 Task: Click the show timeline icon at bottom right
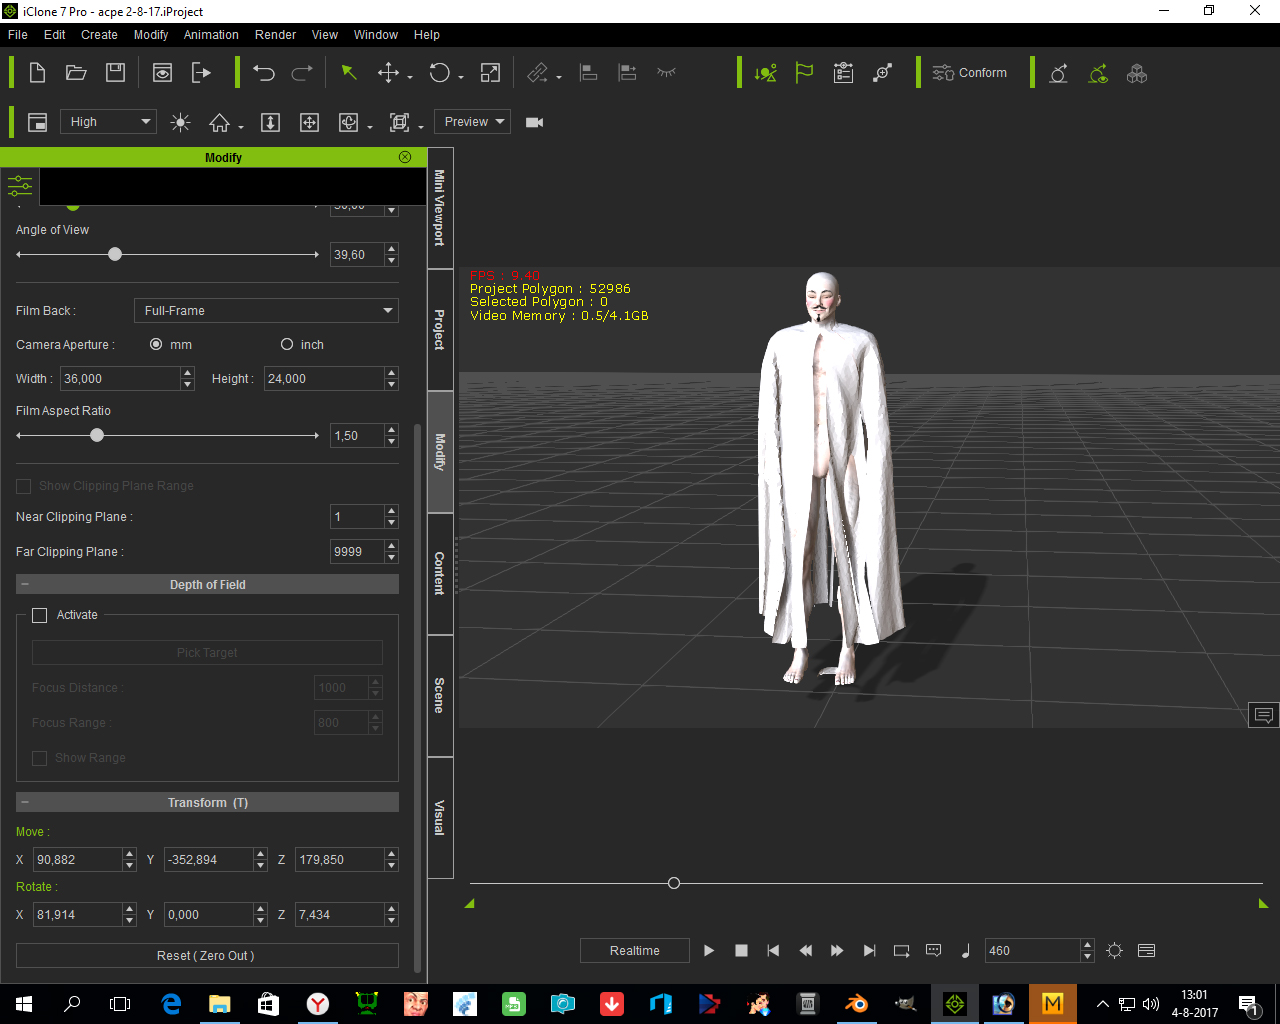click(x=1147, y=951)
